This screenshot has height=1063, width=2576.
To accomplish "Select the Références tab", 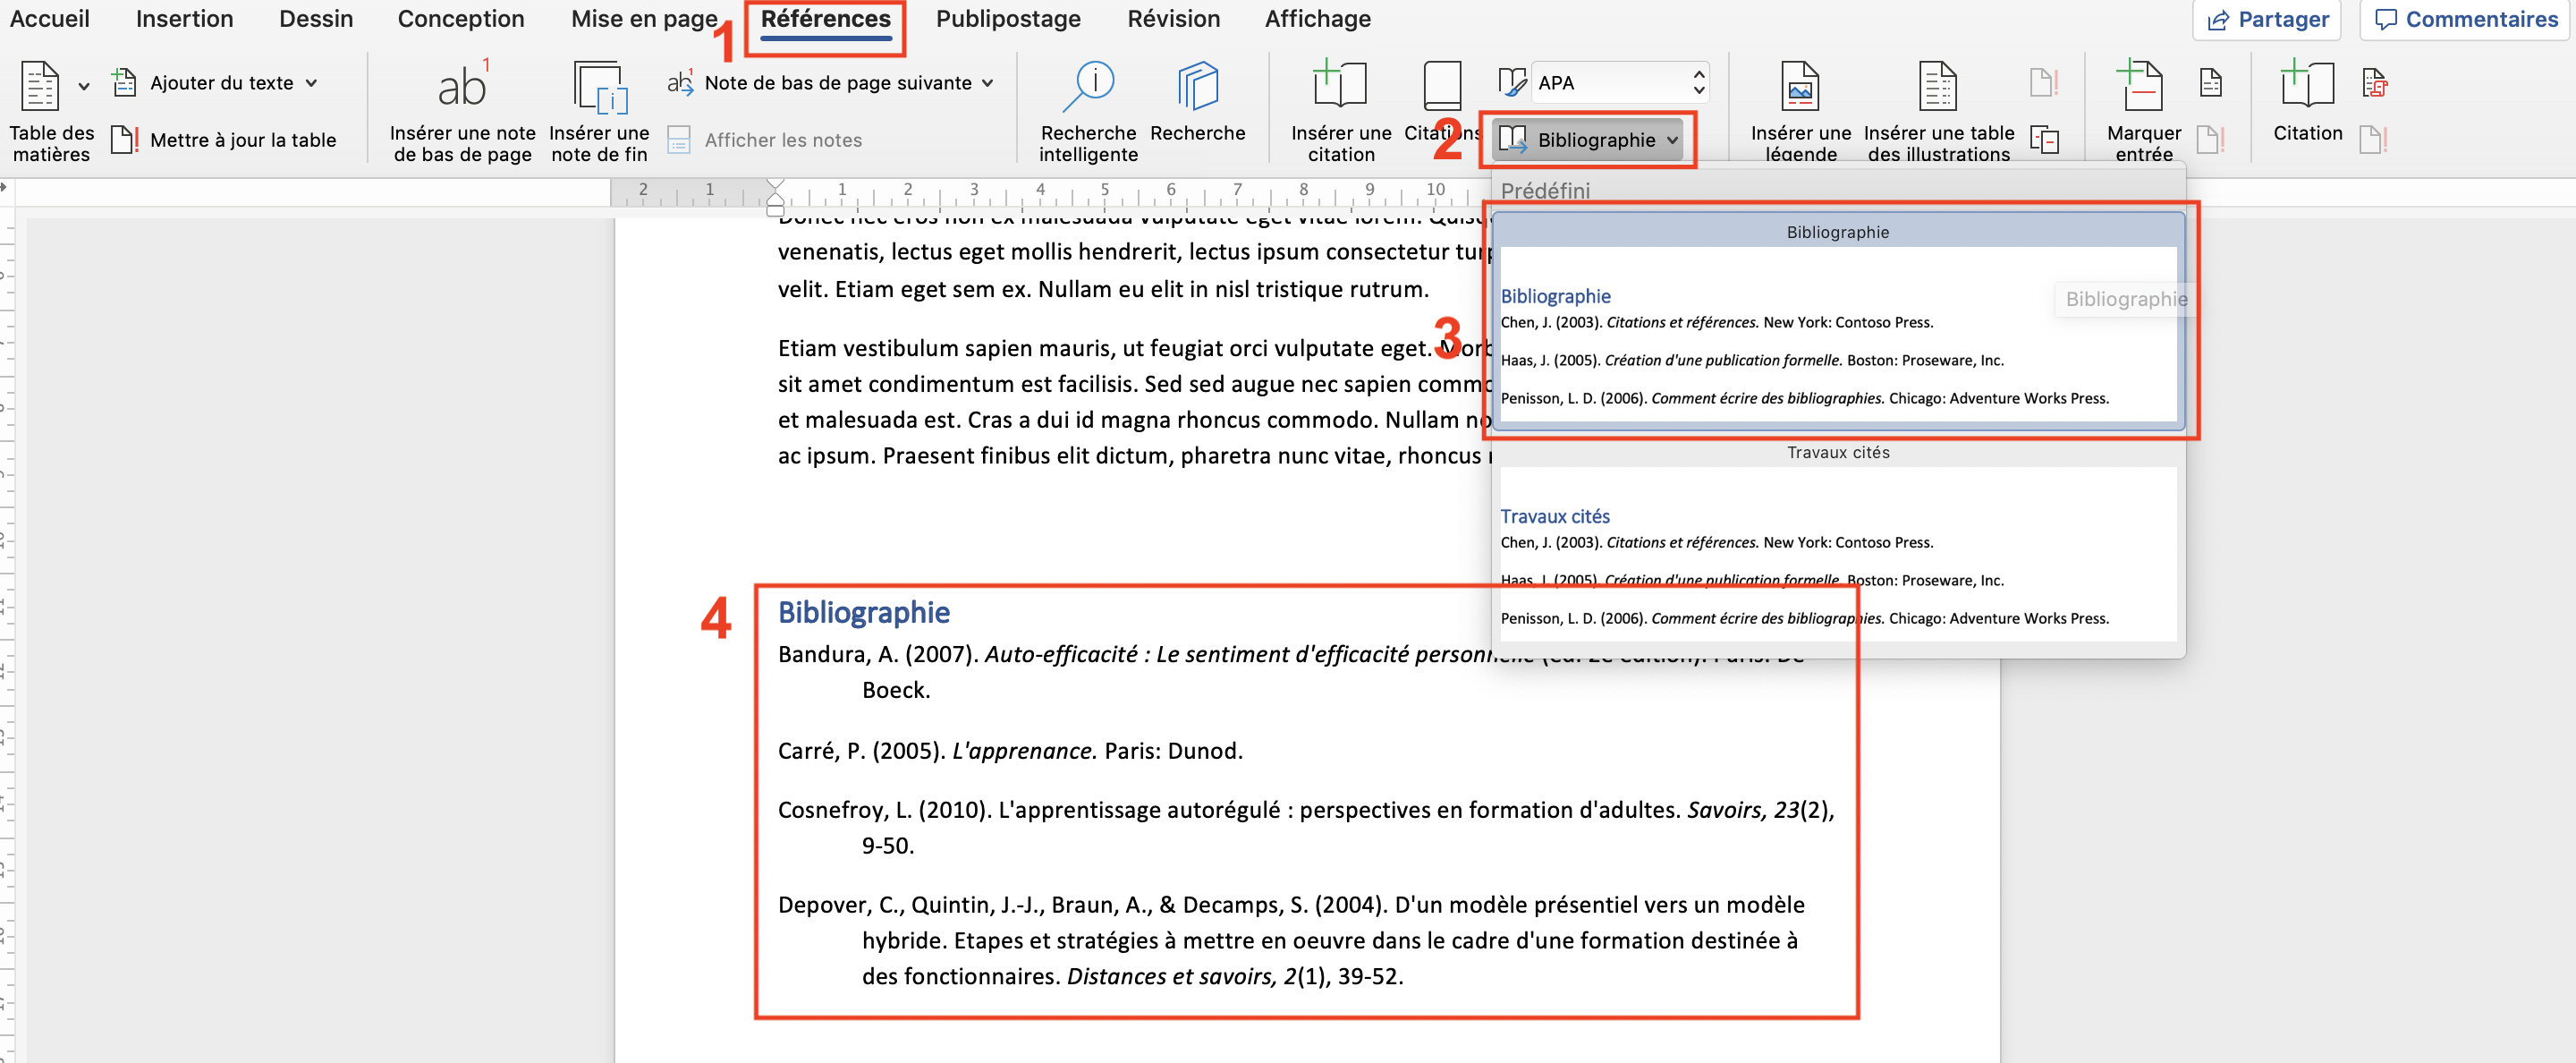I will click(x=825, y=19).
